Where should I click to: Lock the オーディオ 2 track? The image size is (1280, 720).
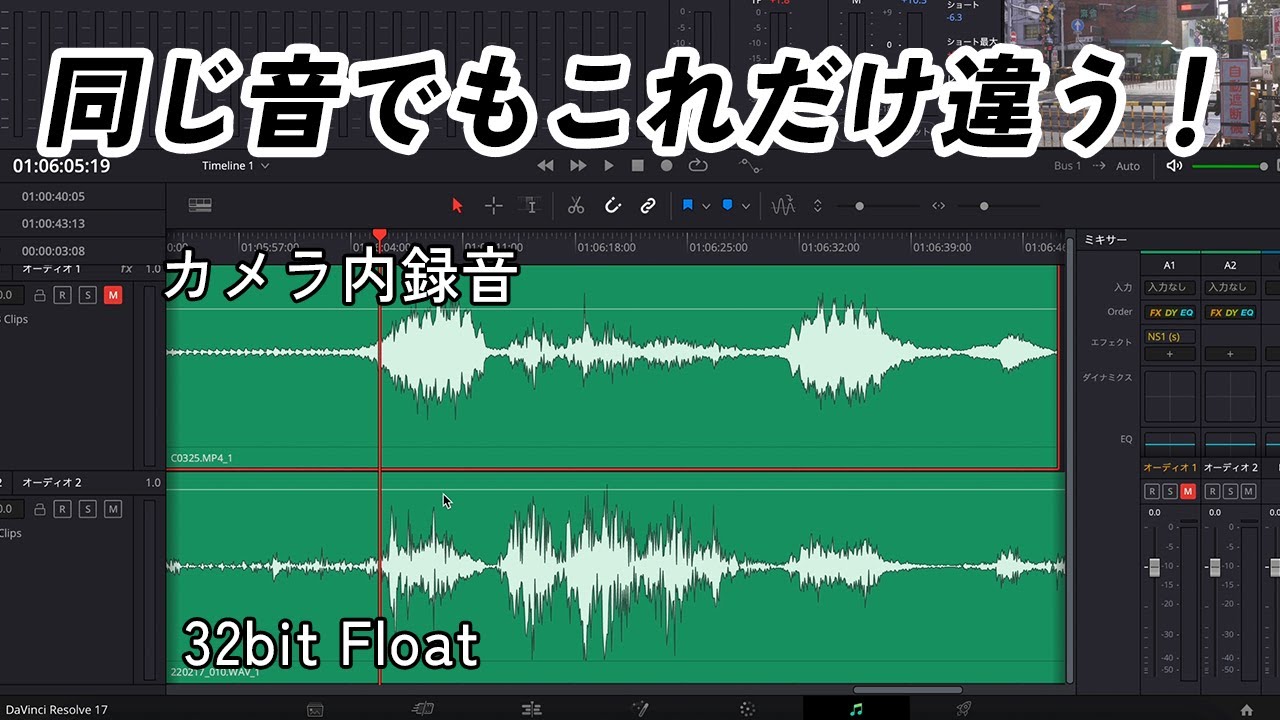pos(39,509)
